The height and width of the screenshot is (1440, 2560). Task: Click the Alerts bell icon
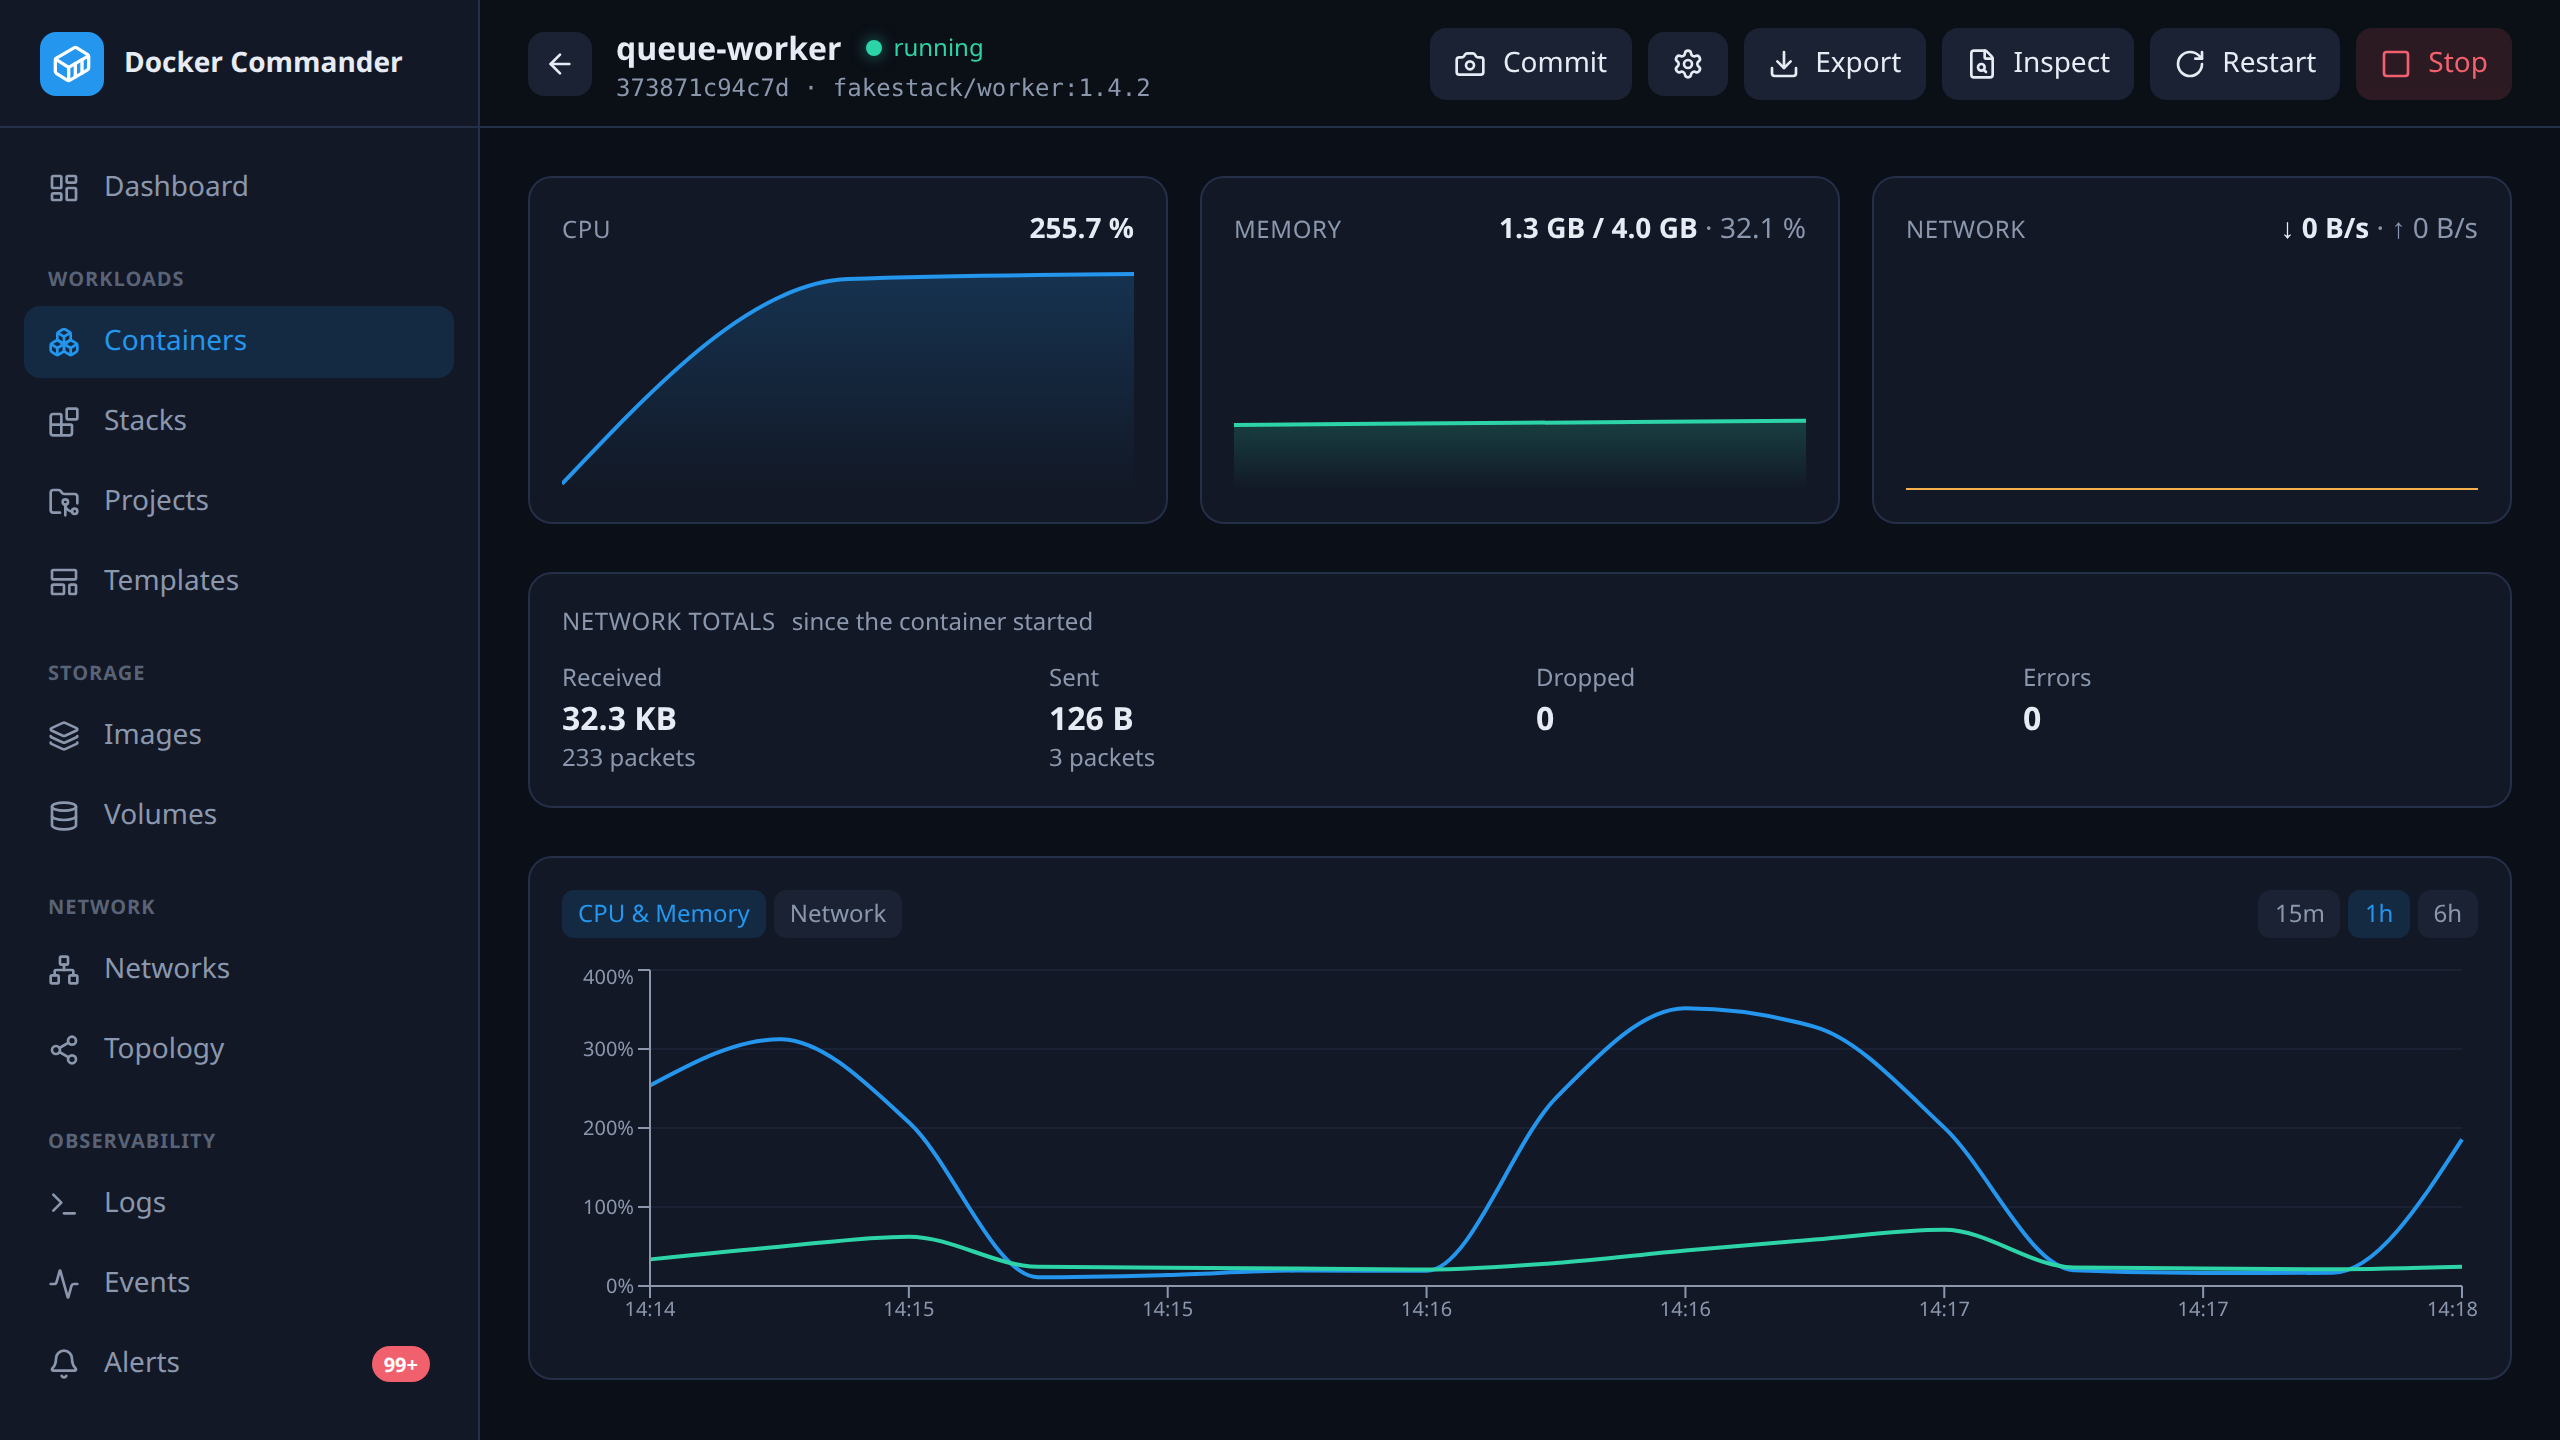64,1364
